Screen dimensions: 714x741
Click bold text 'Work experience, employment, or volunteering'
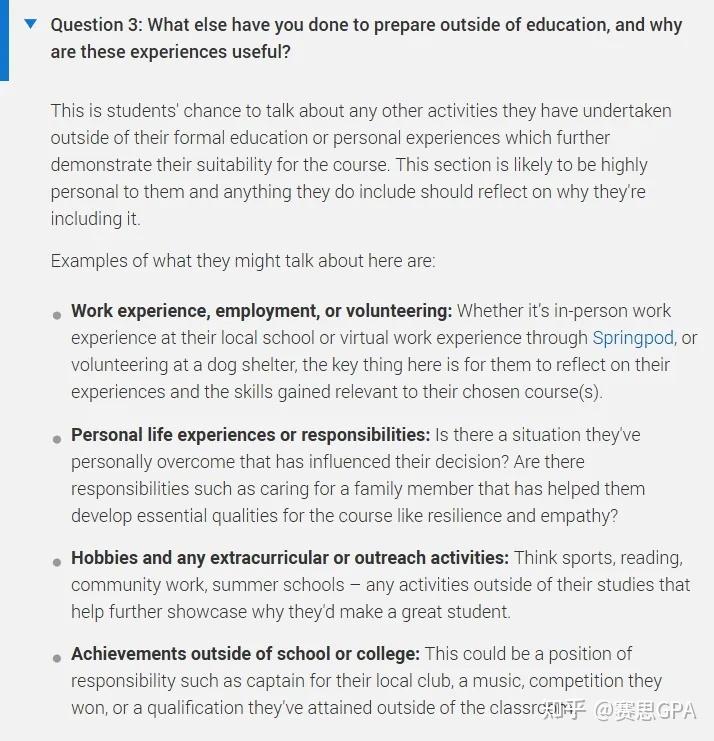(x=261, y=311)
